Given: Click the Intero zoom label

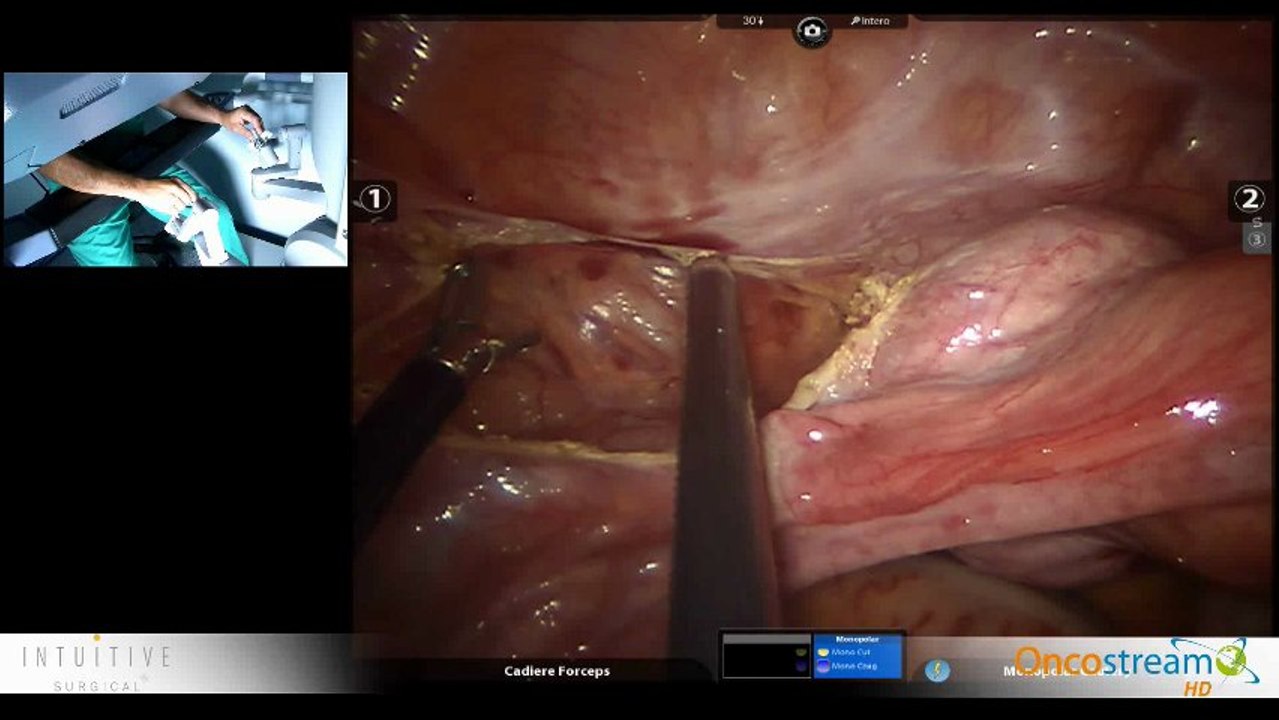Looking at the screenshot, I should click(x=870, y=20).
